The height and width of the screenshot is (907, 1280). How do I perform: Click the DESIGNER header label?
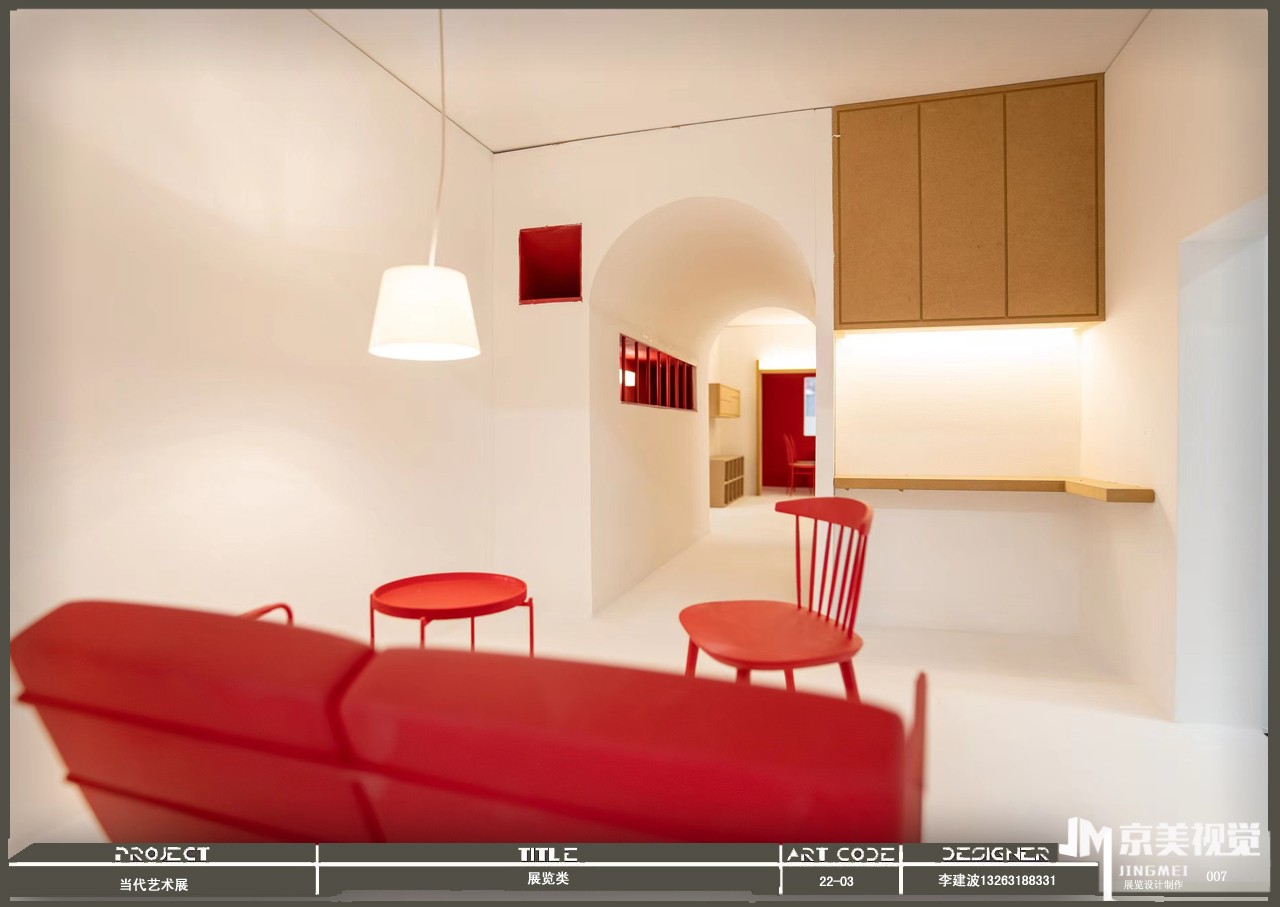tap(996, 854)
